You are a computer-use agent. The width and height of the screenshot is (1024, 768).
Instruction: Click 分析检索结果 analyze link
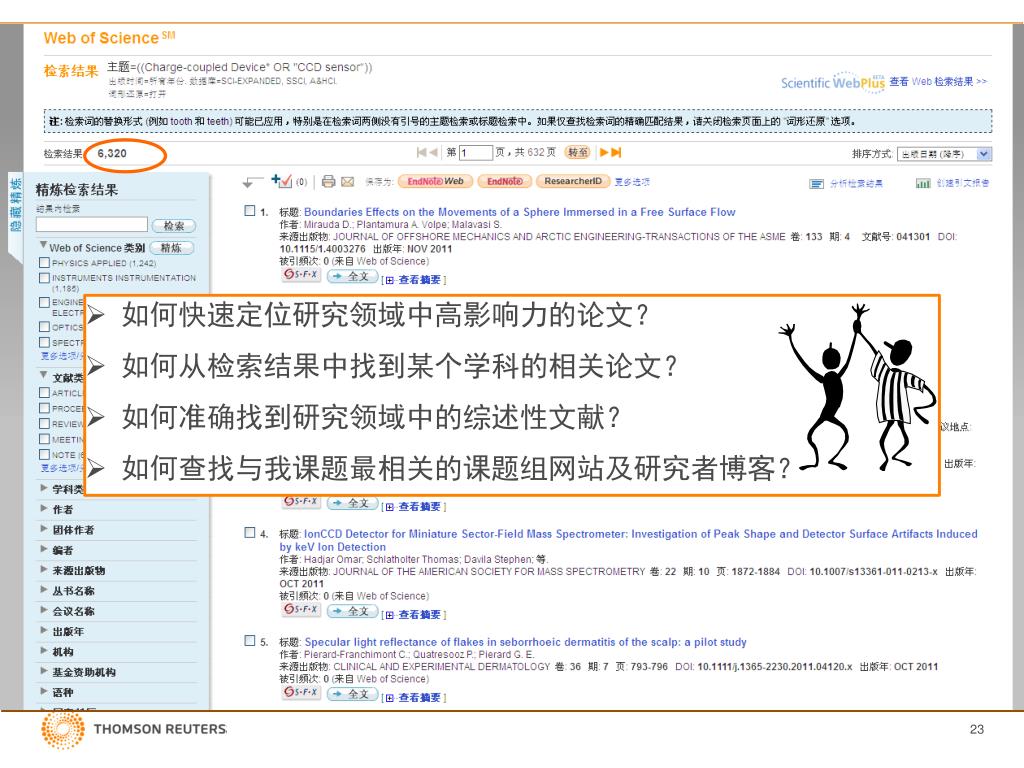(x=856, y=184)
